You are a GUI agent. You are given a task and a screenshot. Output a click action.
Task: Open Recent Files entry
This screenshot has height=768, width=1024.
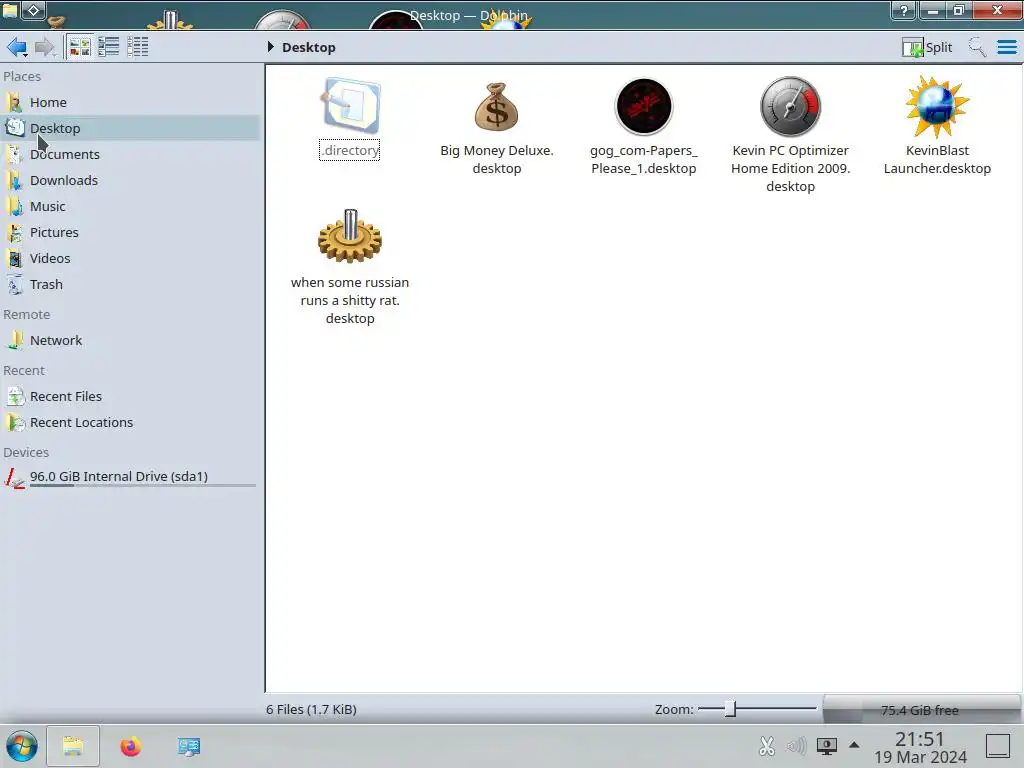[131, 396]
